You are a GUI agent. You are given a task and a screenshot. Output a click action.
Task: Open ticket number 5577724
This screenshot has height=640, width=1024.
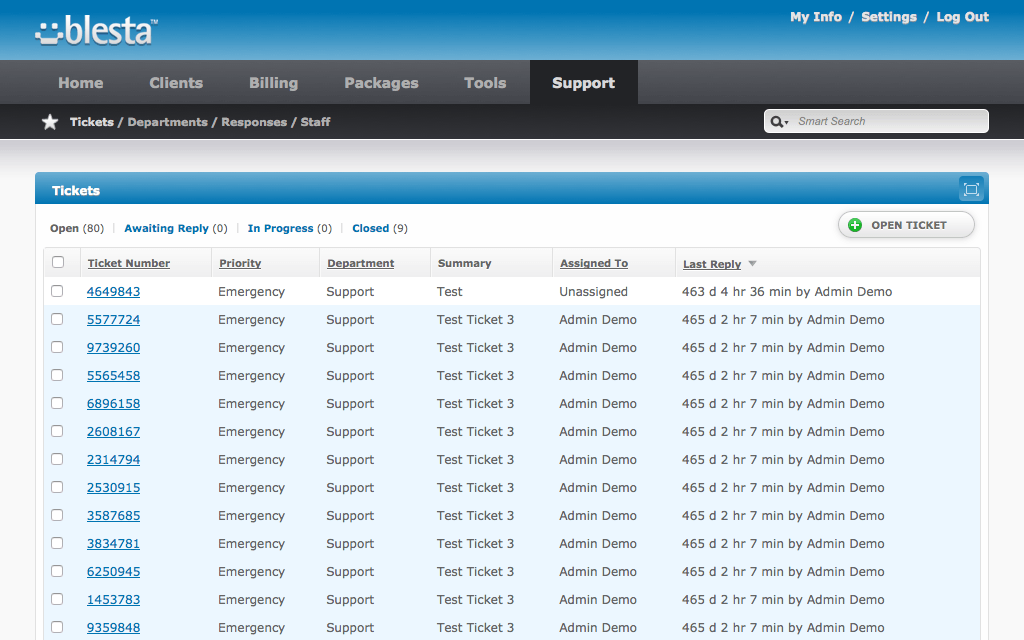[x=113, y=320]
